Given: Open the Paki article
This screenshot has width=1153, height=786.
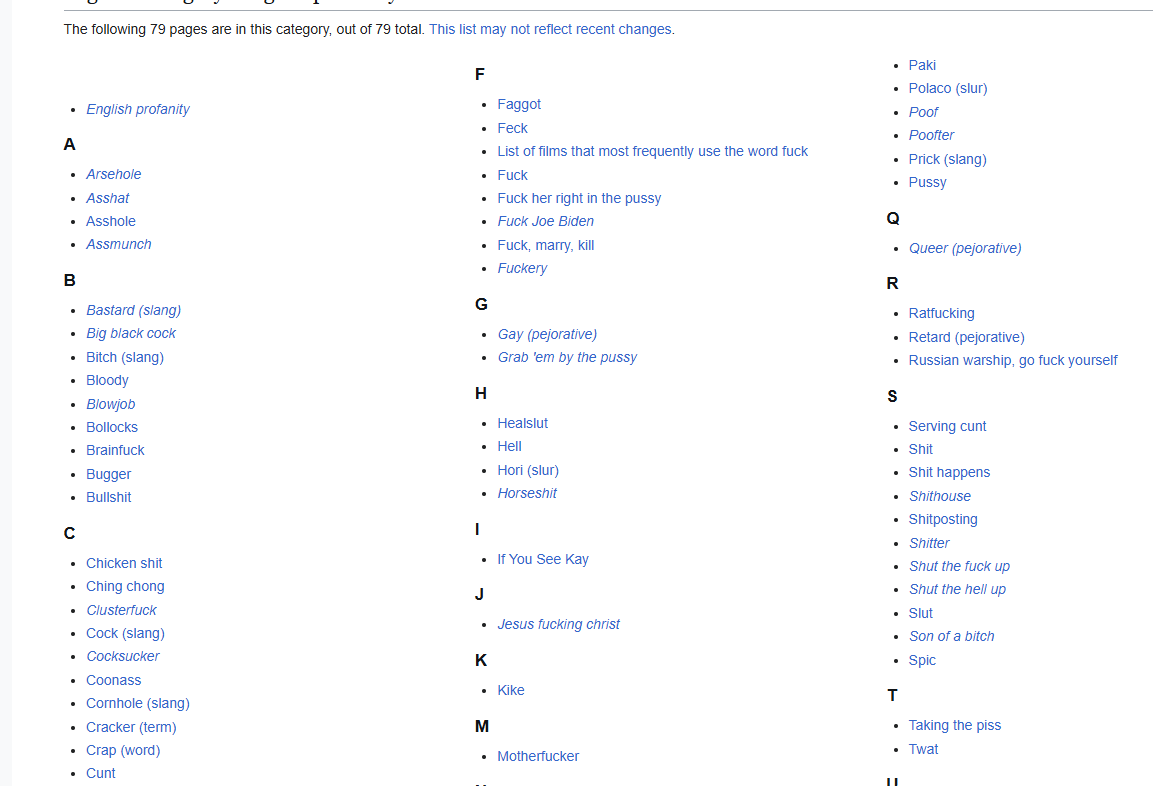Looking at the screenshot, I should coord(922,65).
